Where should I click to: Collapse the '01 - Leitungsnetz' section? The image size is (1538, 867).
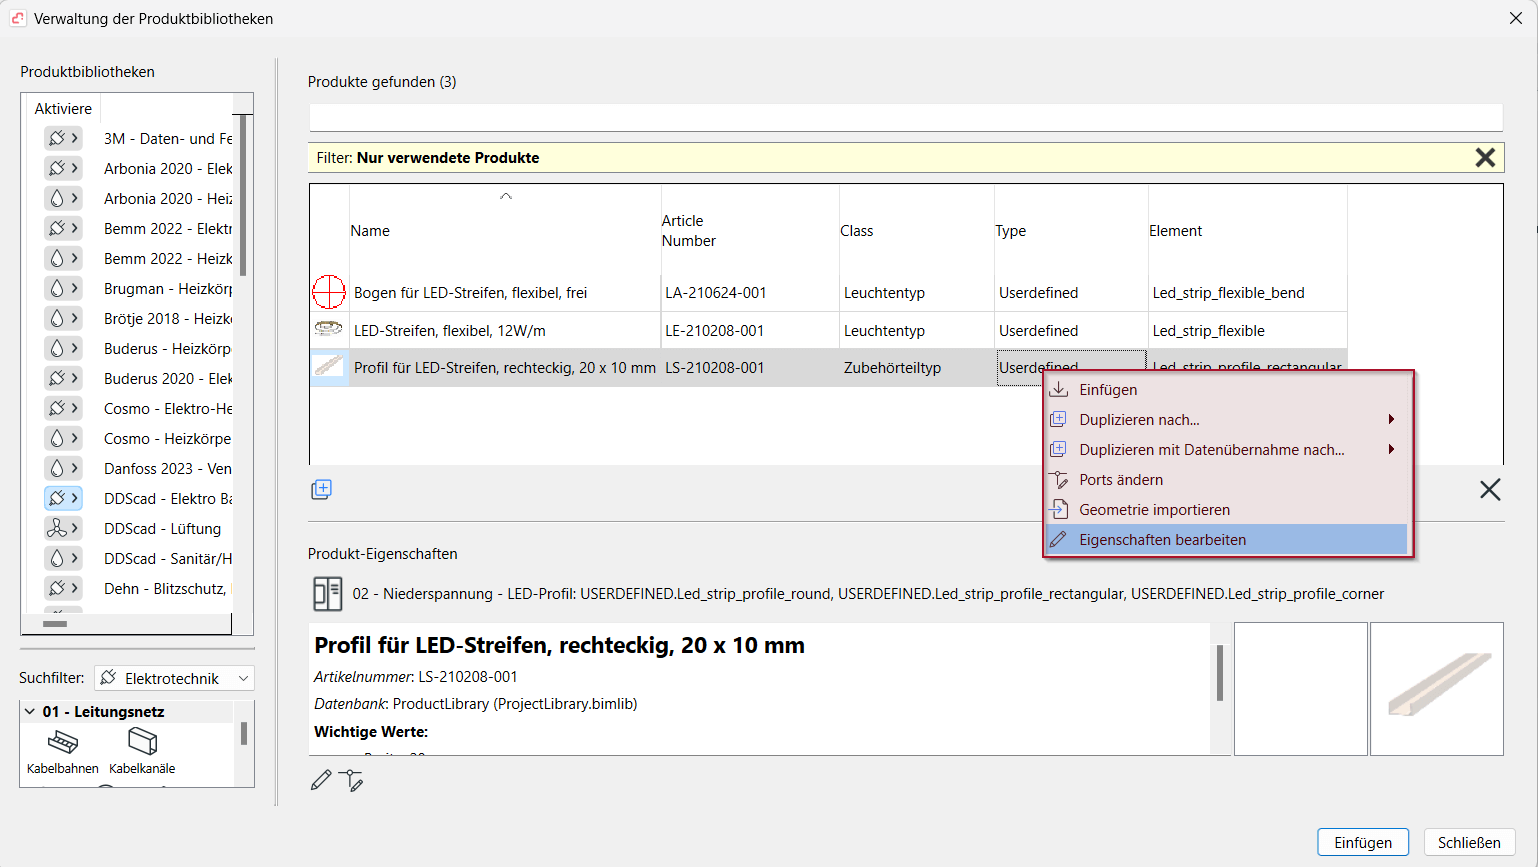(x=30, y=712)
